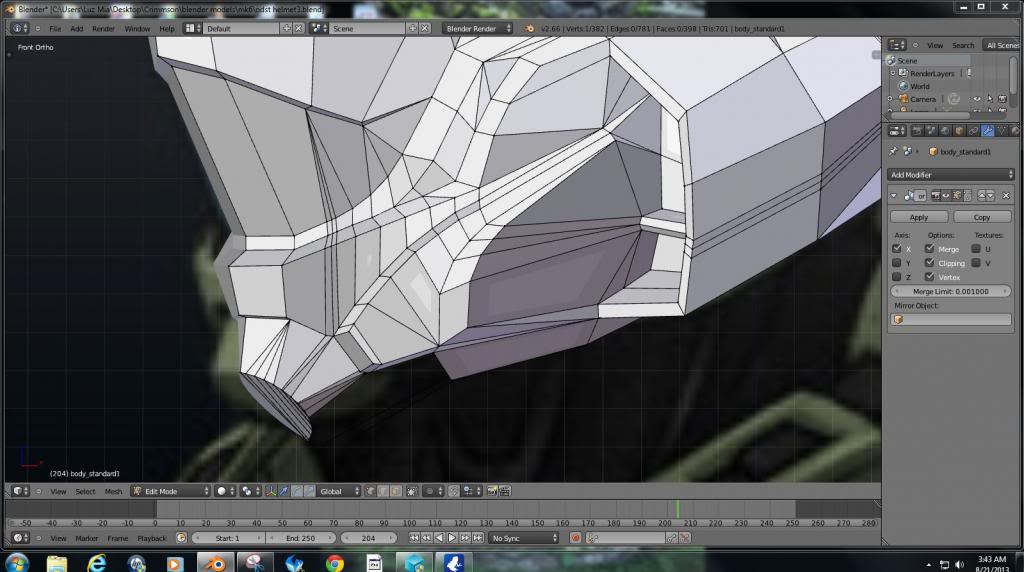Enable the U textures checkbox
This screenshot has width=1024, height=572.
click(976, 249)
